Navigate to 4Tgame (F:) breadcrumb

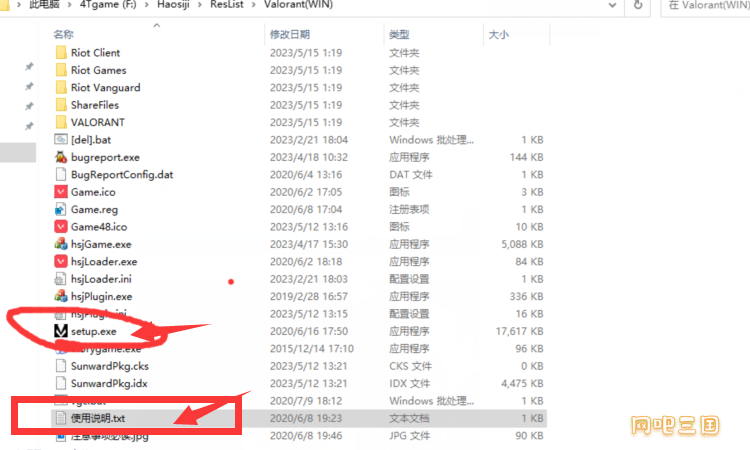tap(108, 5)
